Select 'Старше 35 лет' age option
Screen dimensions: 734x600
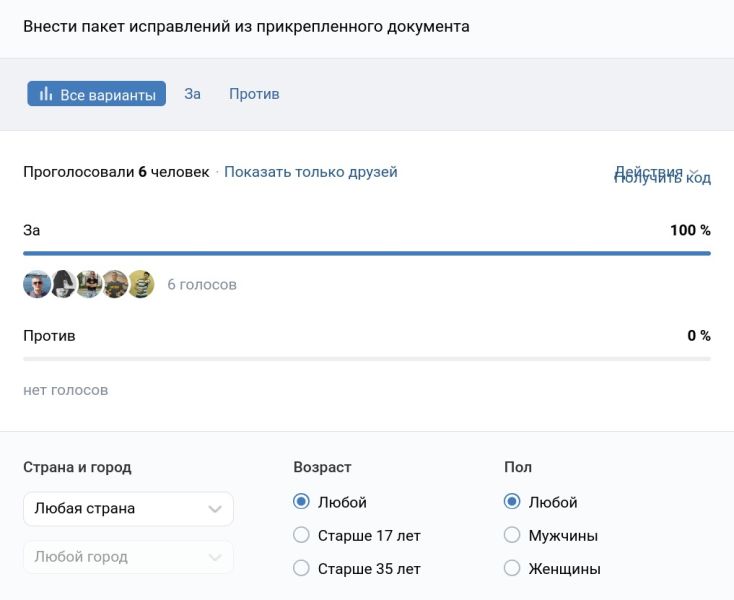301,568
